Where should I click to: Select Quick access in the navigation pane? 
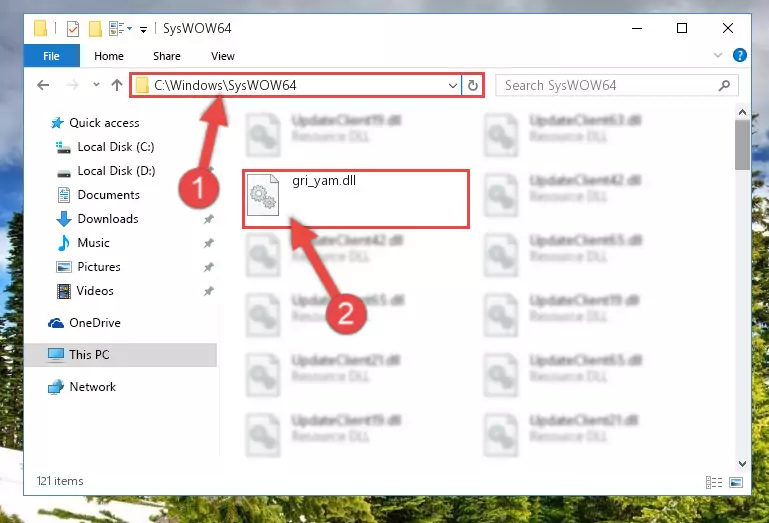click(104, 123)
